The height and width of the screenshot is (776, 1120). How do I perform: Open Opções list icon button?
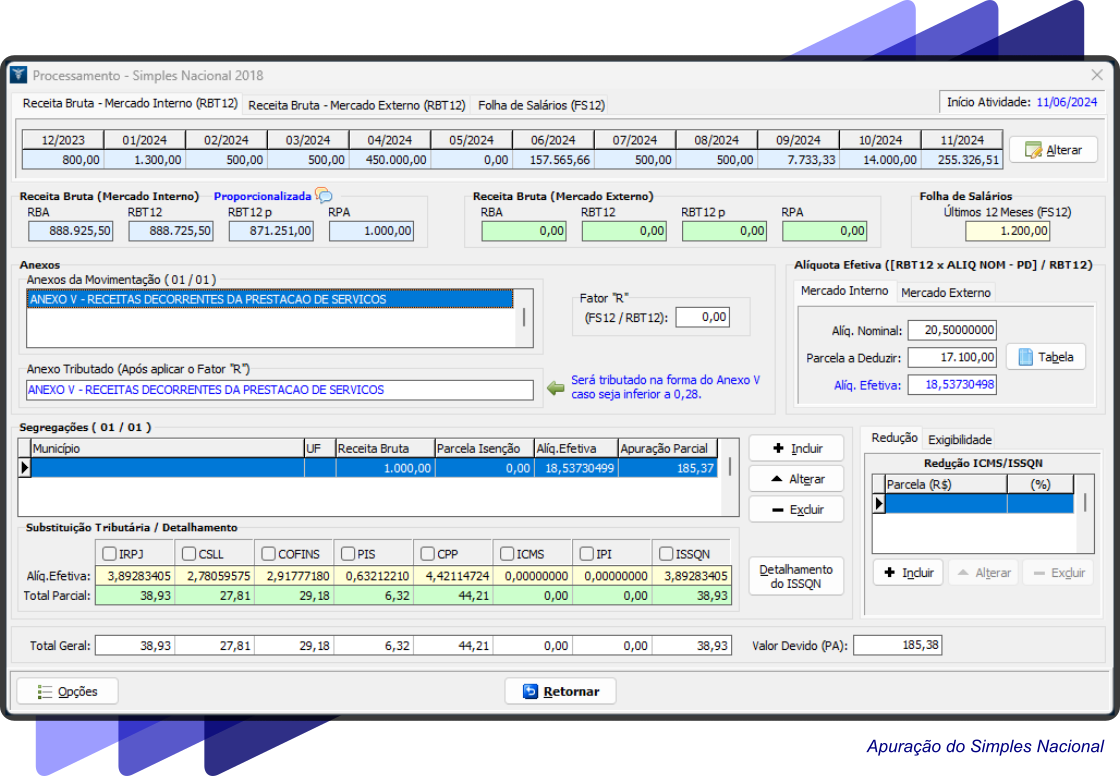click(x=44, y=691)
